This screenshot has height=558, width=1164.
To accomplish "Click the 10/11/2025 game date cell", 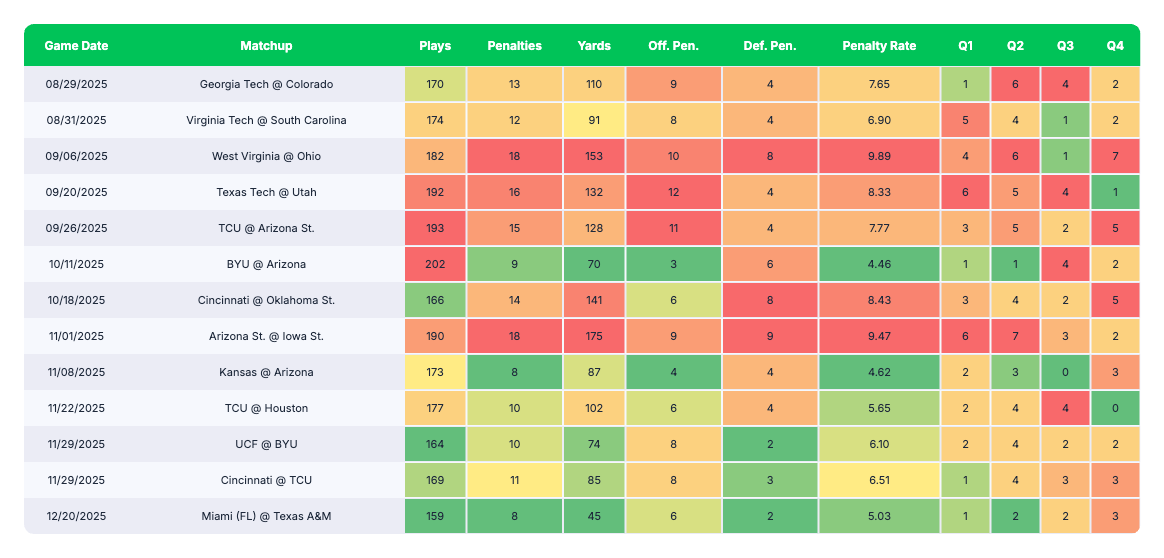I will click(x=76, y=264).
